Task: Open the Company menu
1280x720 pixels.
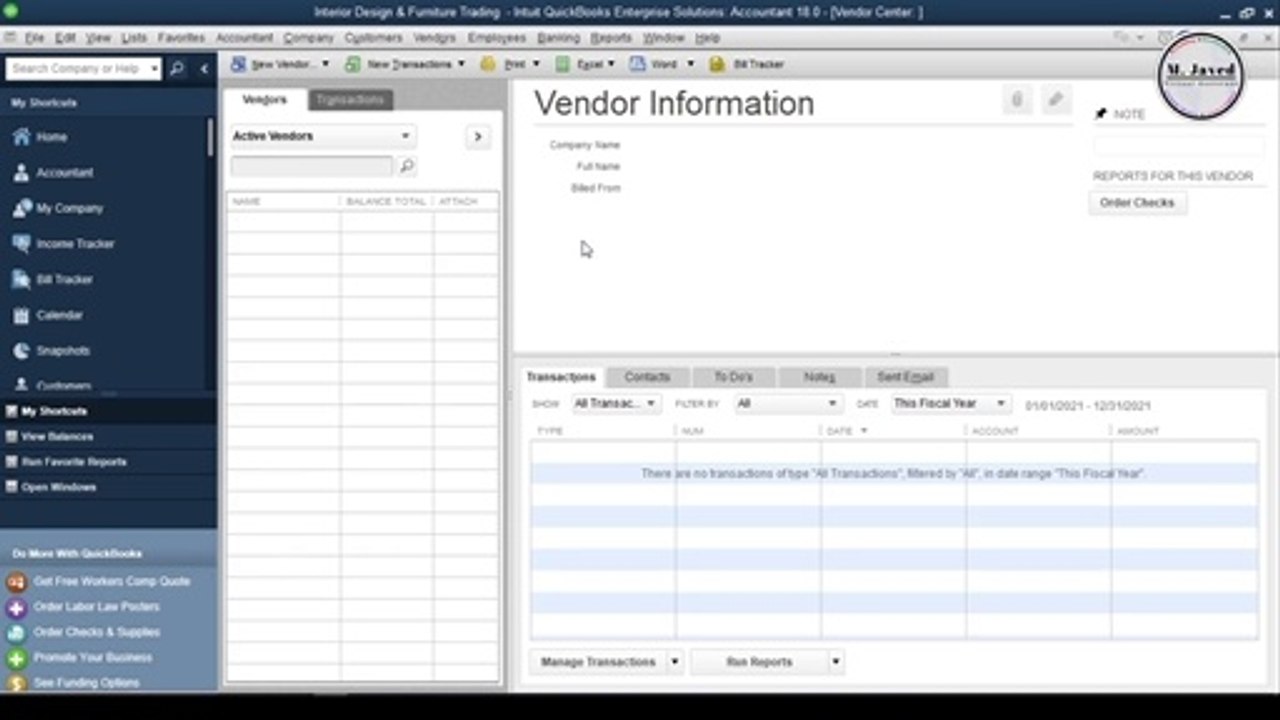Action: [x=308, y=38]
